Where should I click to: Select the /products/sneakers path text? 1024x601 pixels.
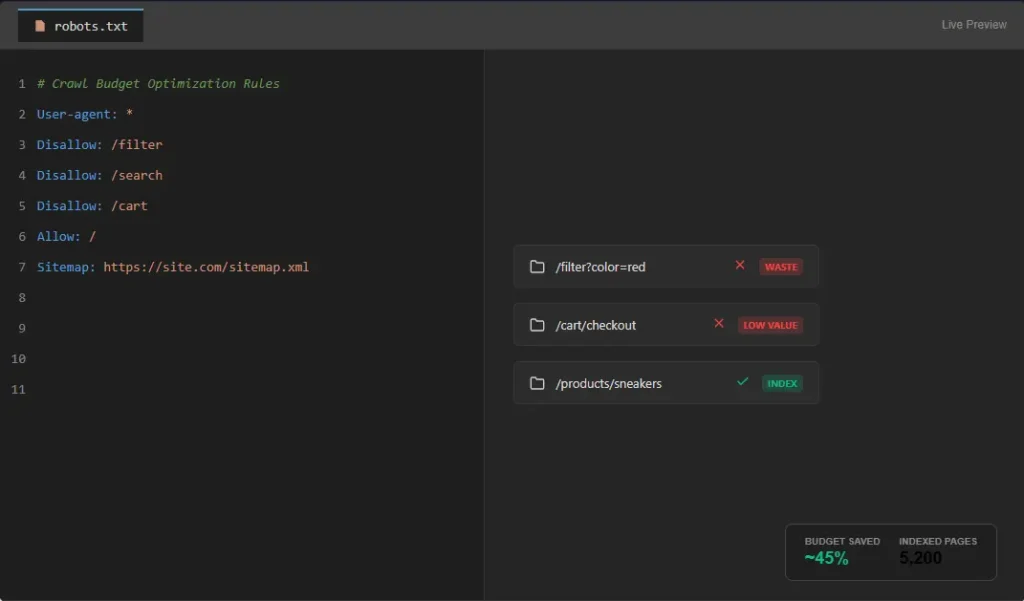coord(609,383)
